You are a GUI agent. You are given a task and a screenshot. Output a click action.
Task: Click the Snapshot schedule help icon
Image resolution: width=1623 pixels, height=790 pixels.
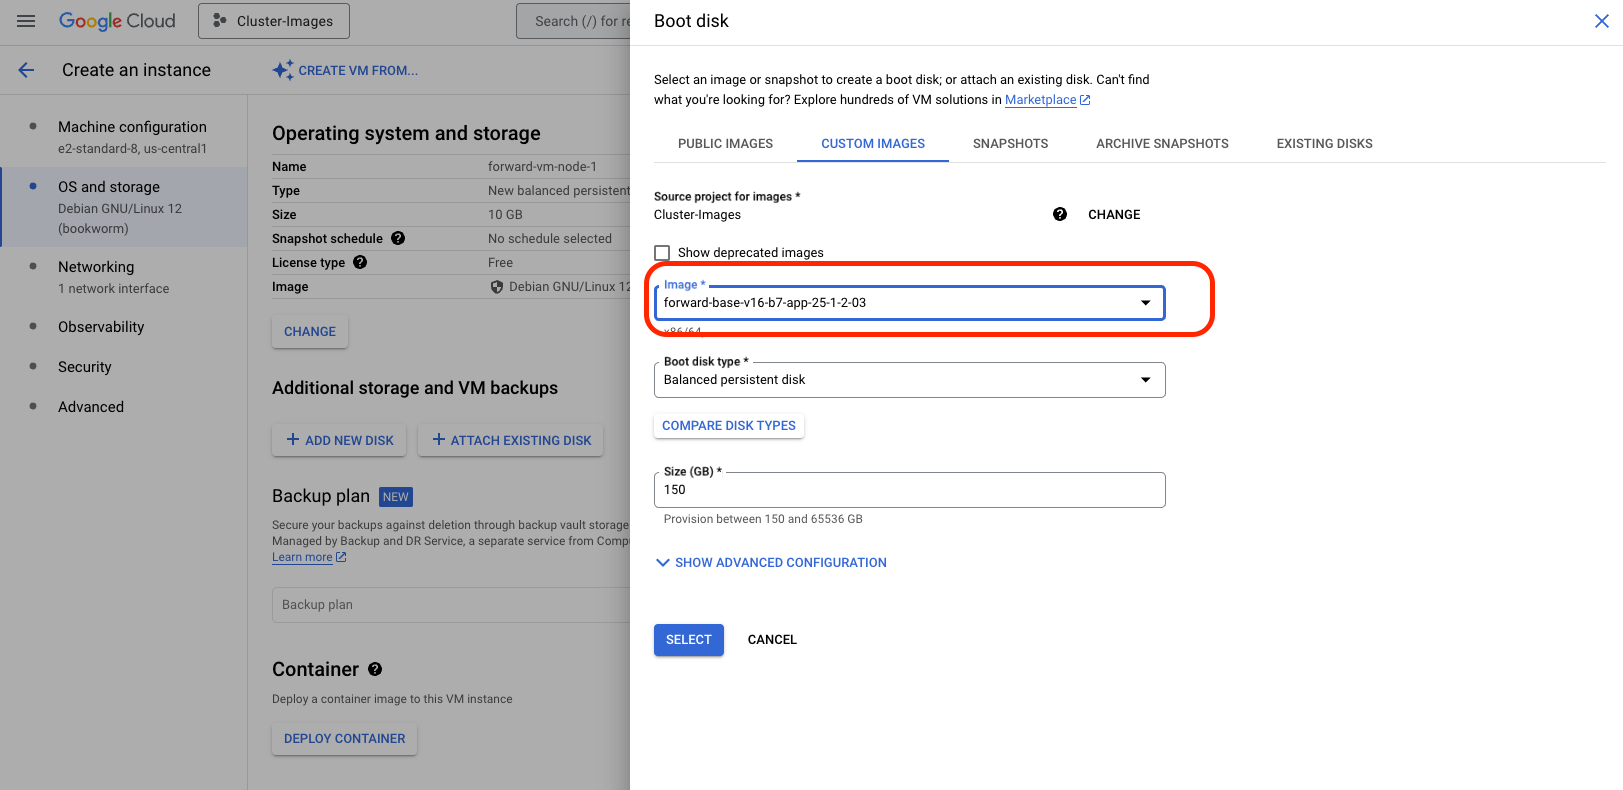point(398,239)
